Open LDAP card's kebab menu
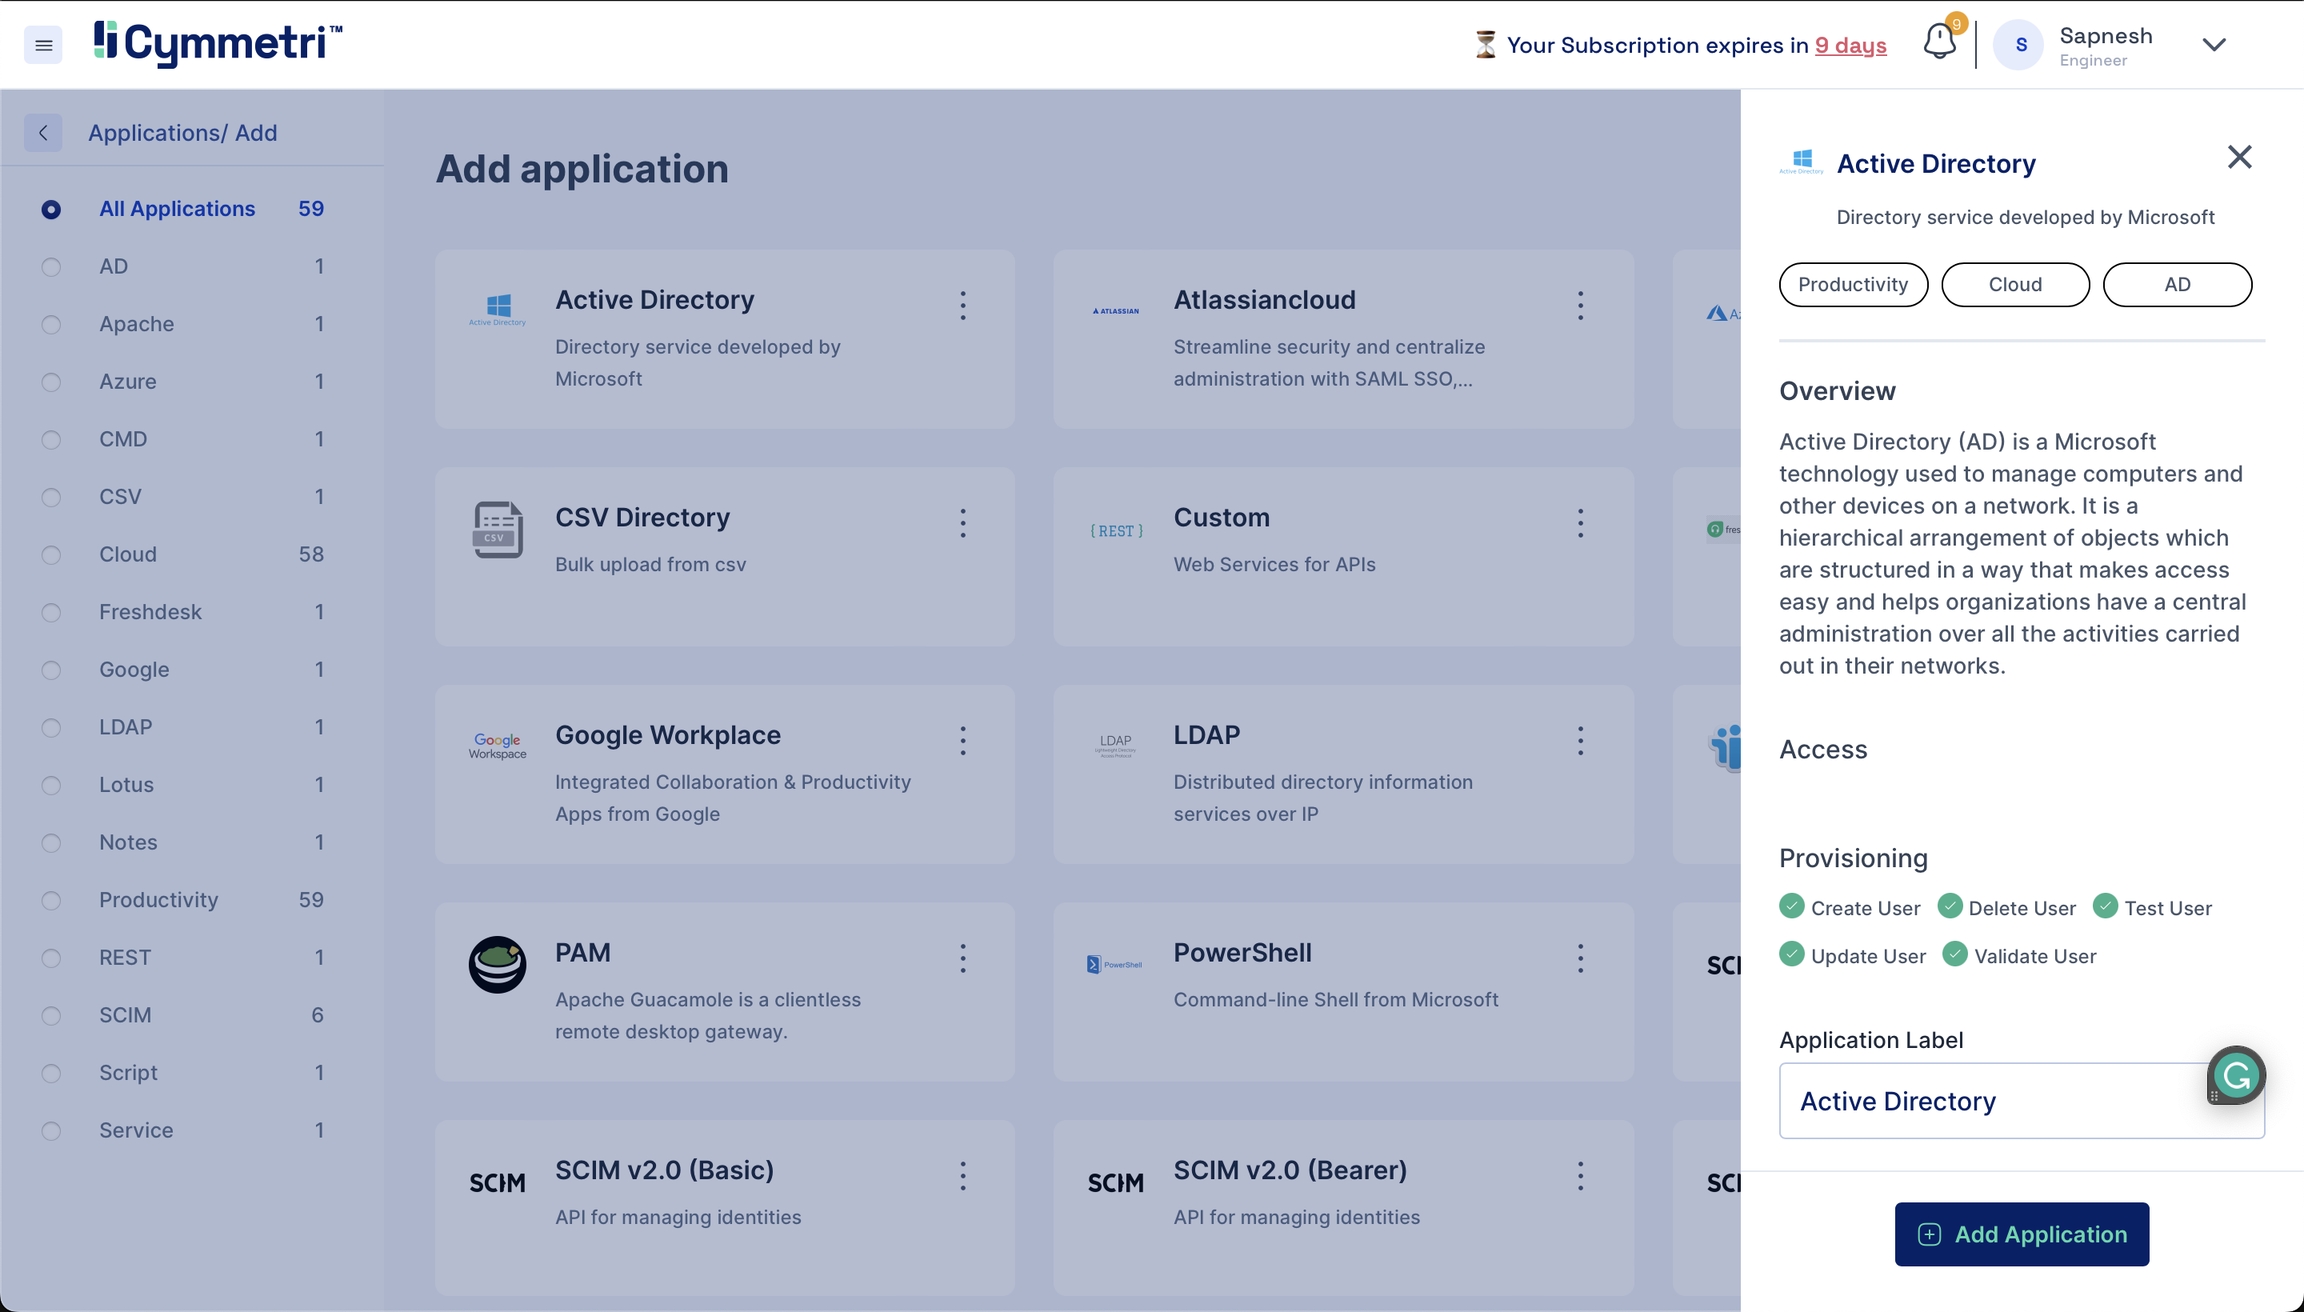 (x=1580, y=740)
